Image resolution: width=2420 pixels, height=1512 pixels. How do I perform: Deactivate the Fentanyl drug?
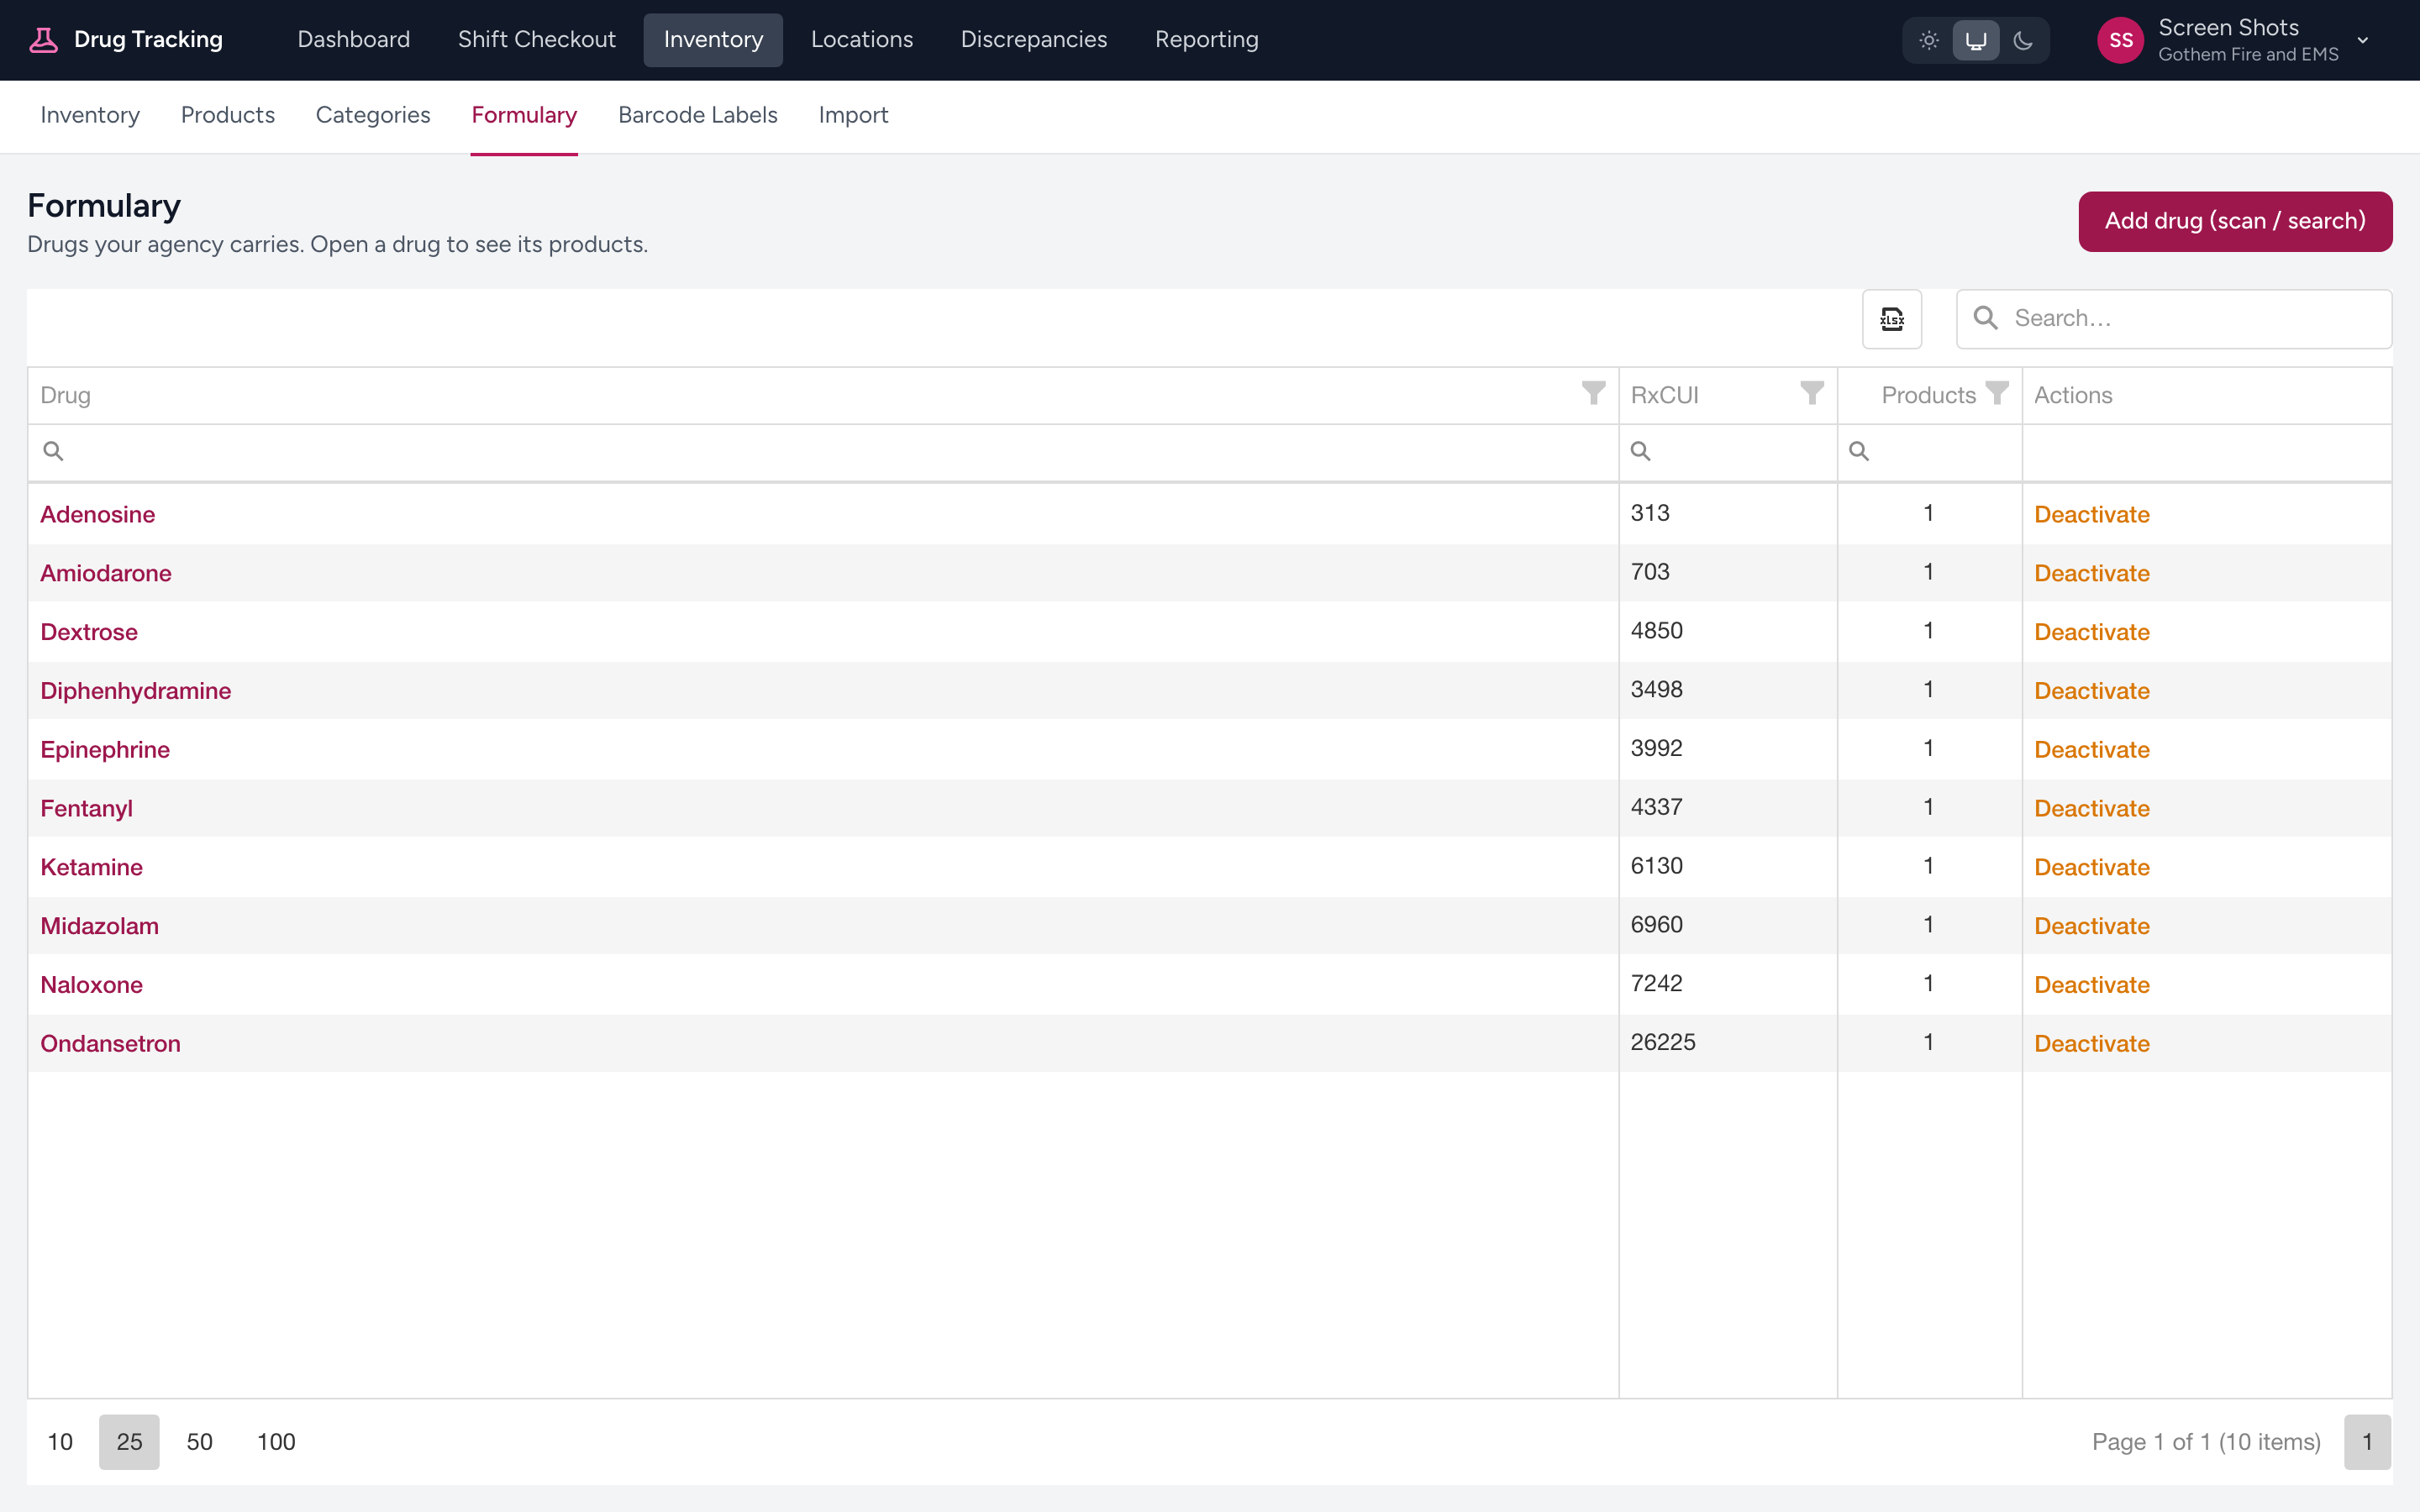click(2092, 808)
